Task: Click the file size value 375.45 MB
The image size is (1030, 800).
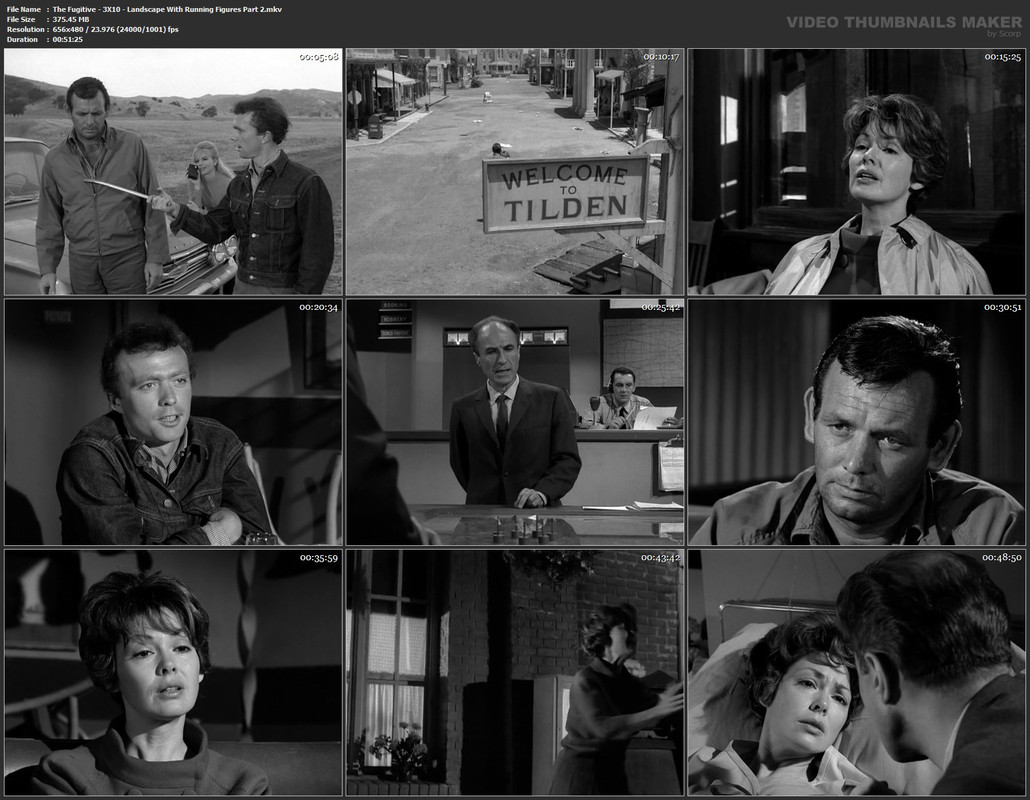Action: pos(71,20)
